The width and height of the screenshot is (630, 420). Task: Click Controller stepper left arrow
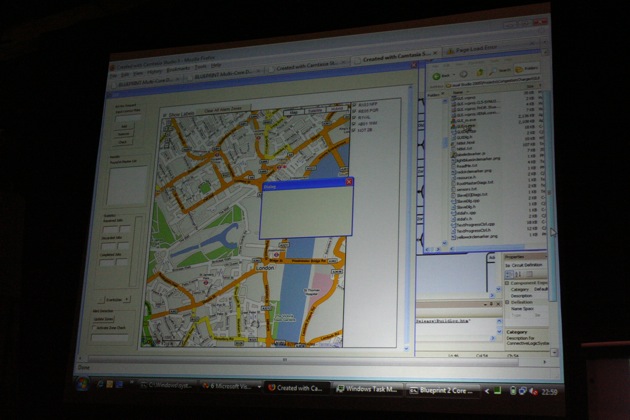tap(101, 299)
